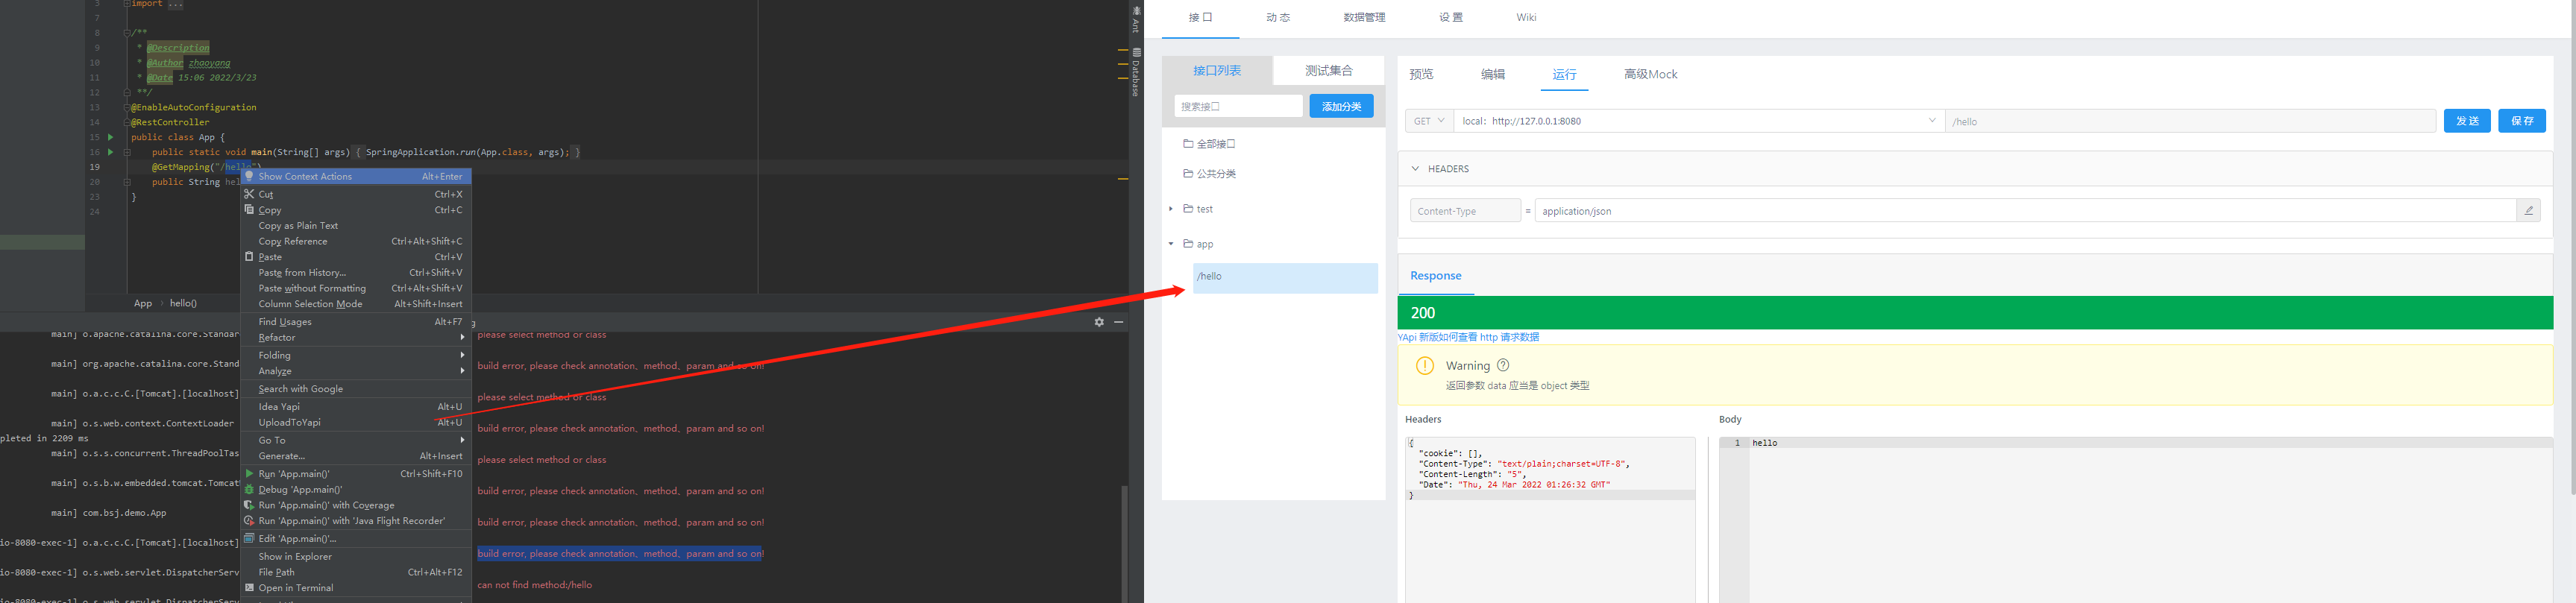Expand the folded import block

click(x=127, y=4)
